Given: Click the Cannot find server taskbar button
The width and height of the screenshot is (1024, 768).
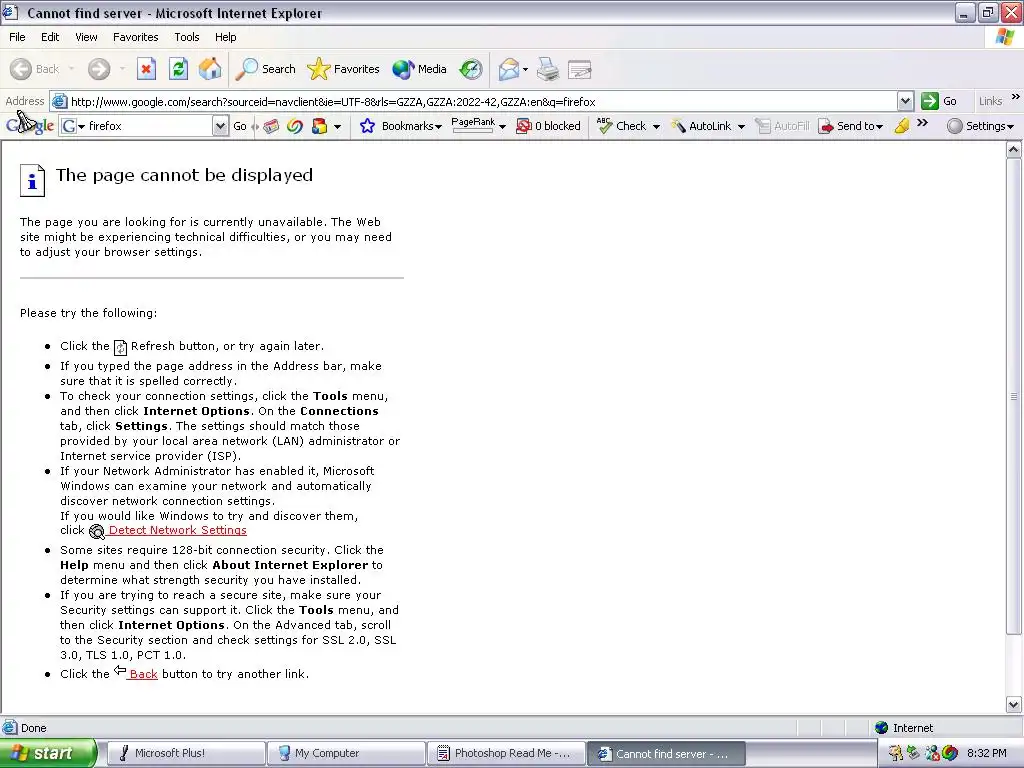Looking at the screenshot, I should click(666, 753).
